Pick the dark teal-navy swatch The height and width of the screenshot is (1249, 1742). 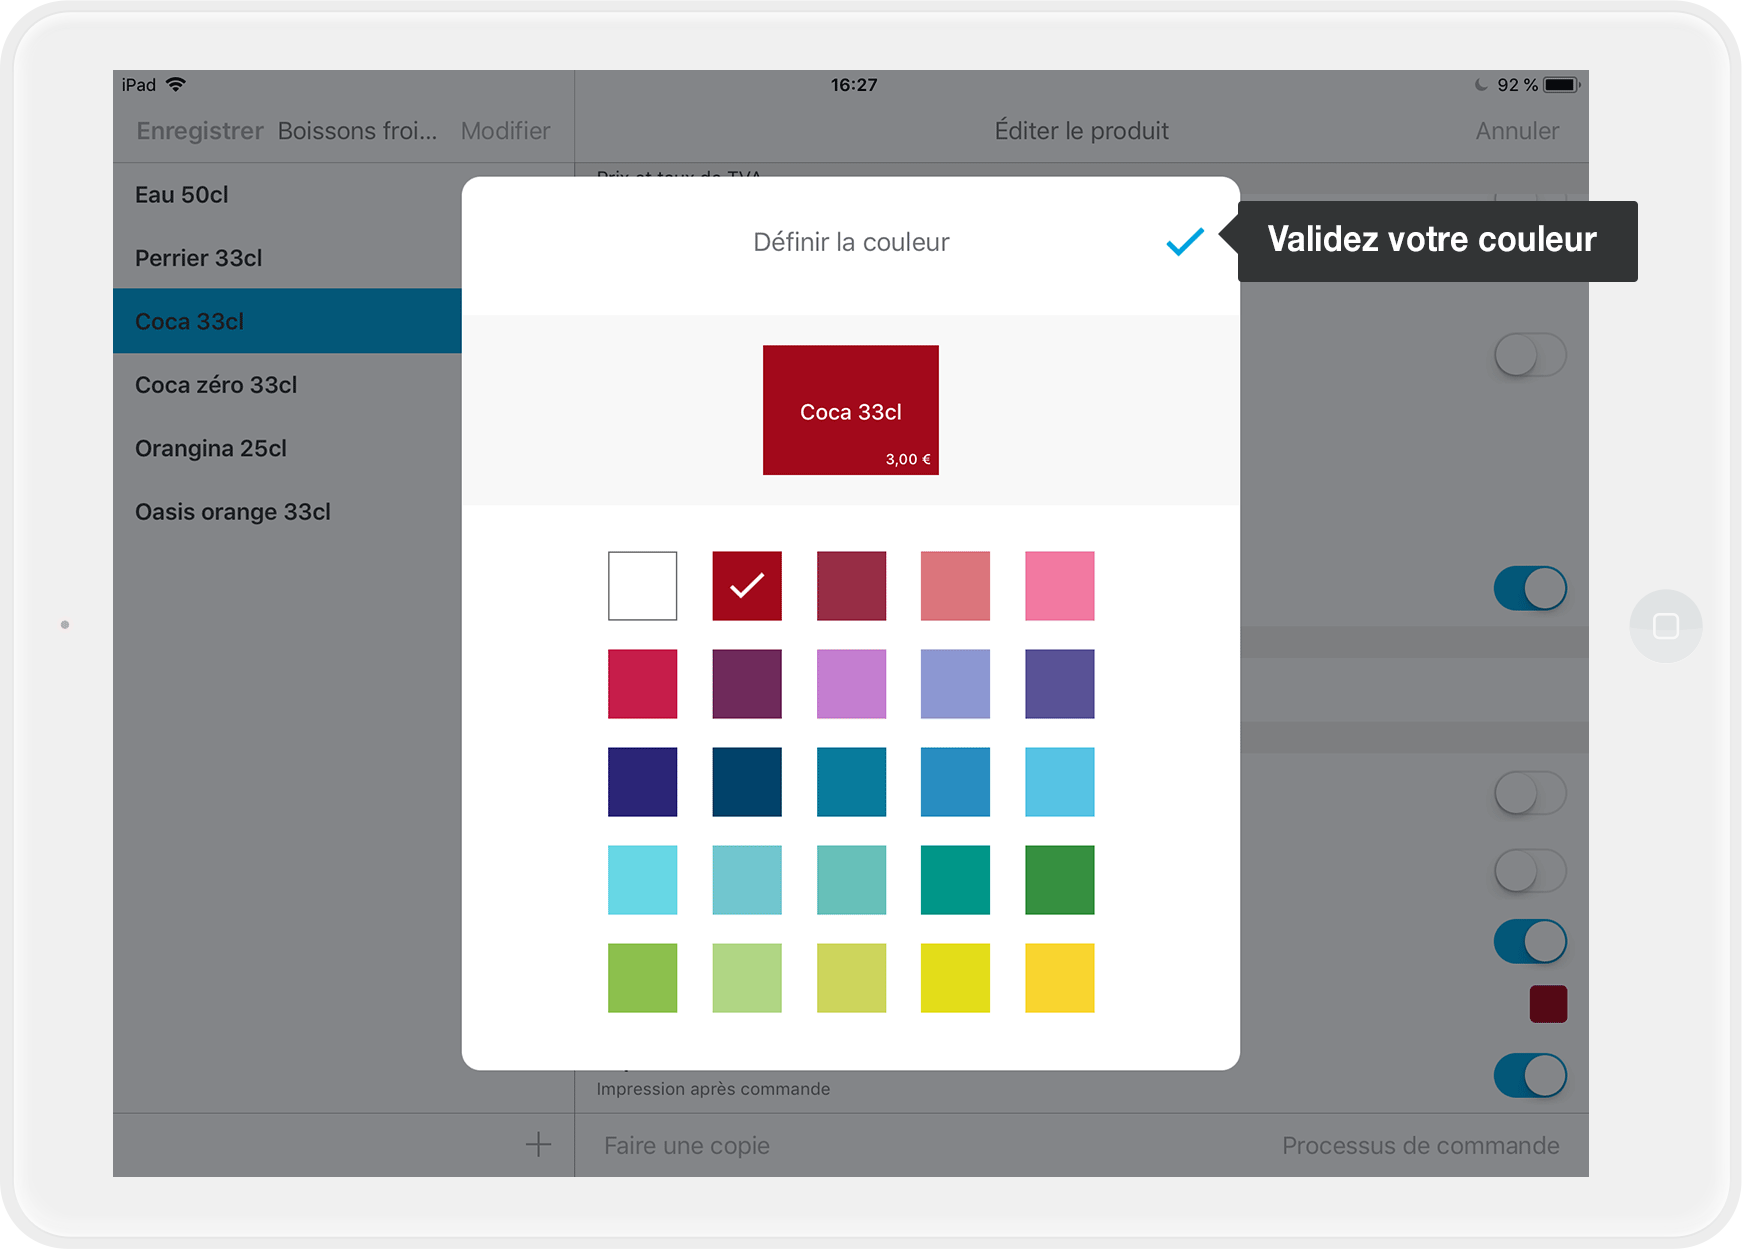pos(747,782)
